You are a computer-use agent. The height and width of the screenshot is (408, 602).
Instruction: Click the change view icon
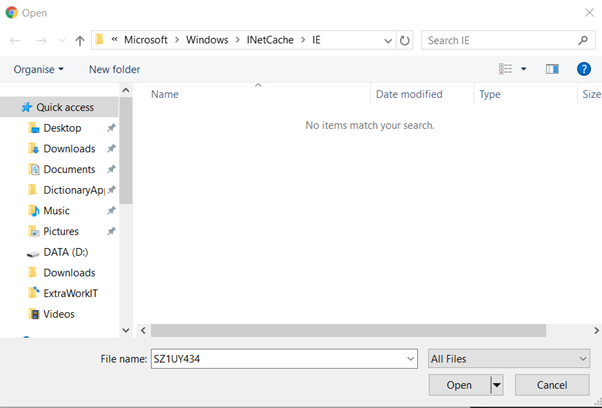pyautogui.click(x=505, y=69)
